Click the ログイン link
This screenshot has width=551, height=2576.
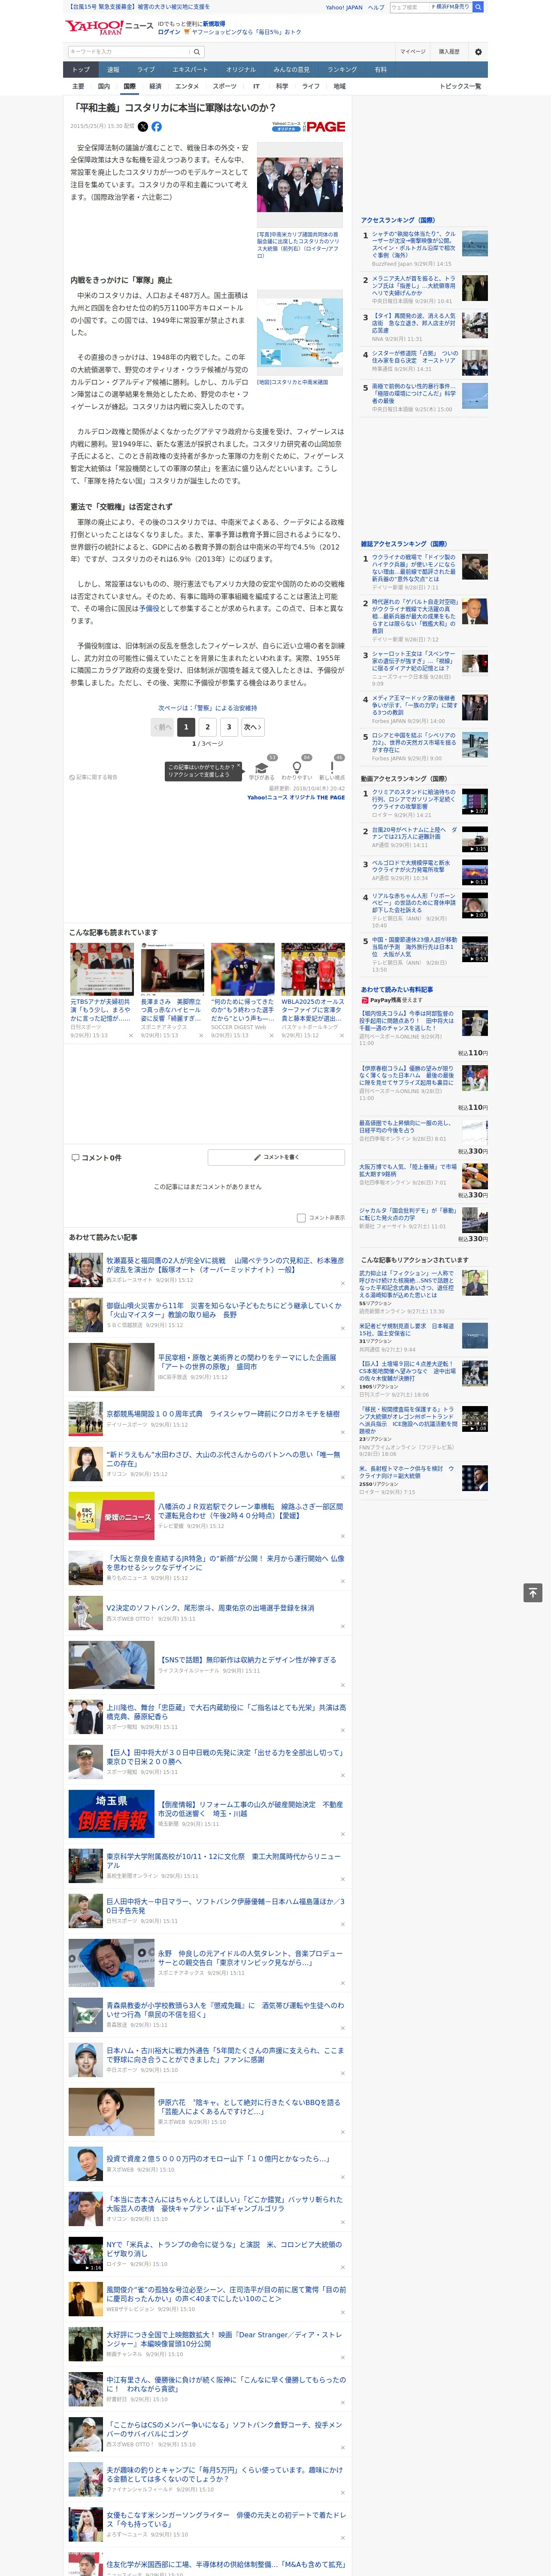(x=169, y=32)
